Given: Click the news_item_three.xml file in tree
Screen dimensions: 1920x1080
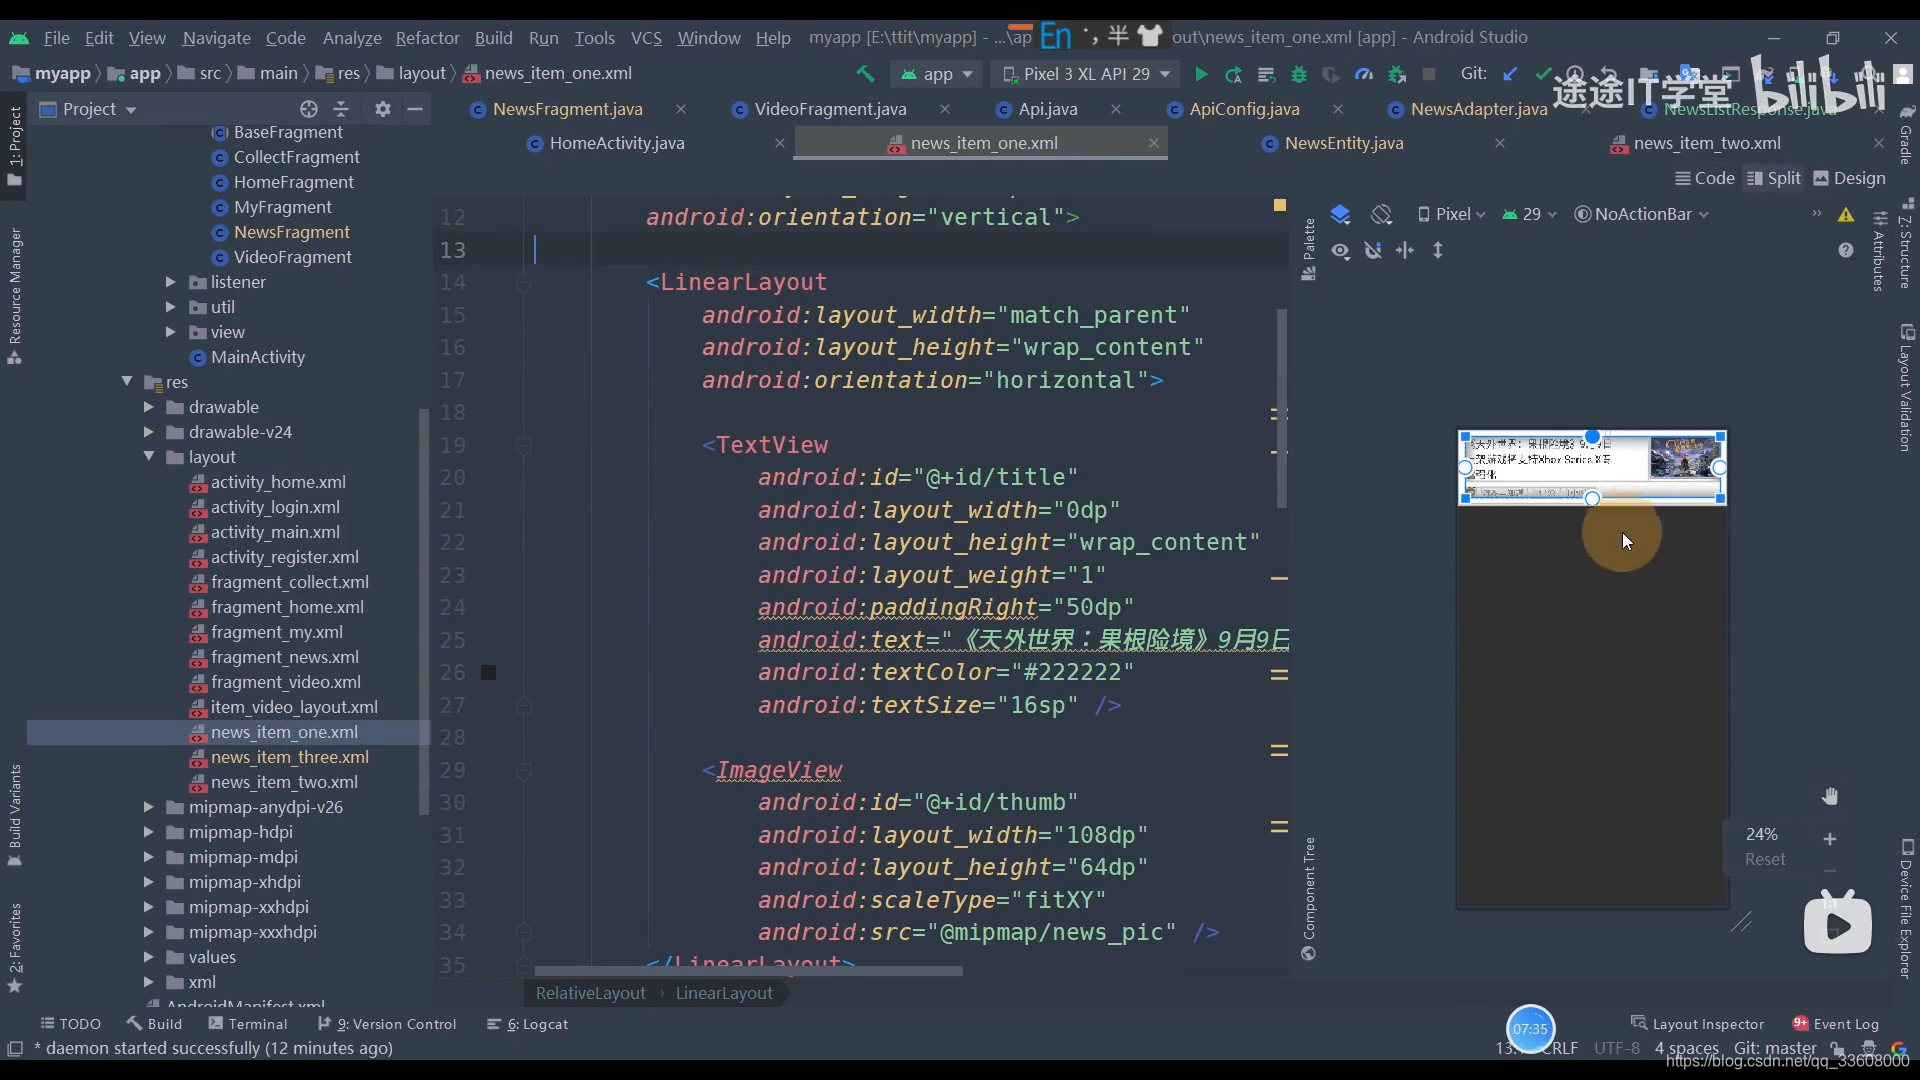Looking at the screenshot, I should (x=290, y=757).
